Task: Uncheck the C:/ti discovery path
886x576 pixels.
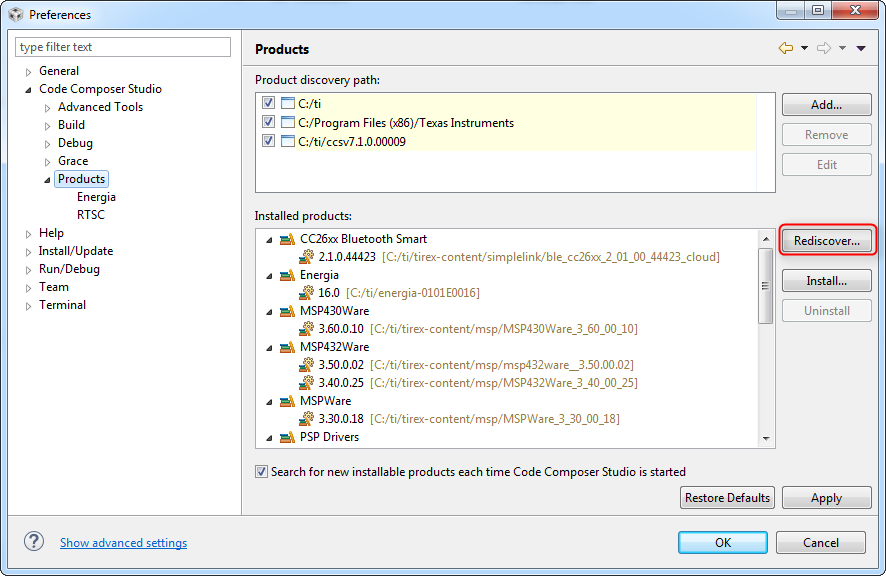Action: click(268, 103)
